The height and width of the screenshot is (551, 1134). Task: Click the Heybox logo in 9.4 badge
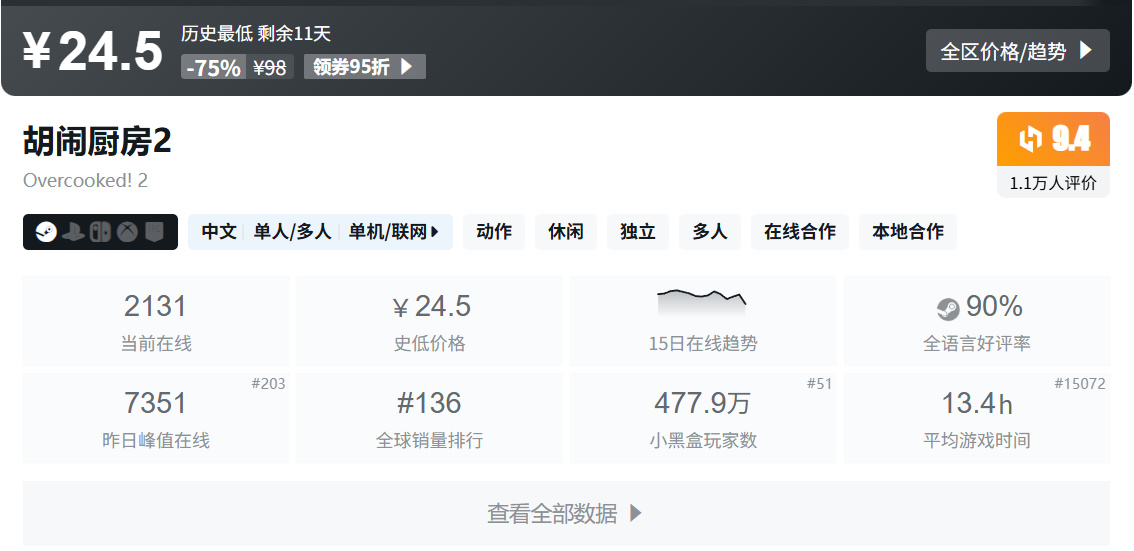point(1030,138)
